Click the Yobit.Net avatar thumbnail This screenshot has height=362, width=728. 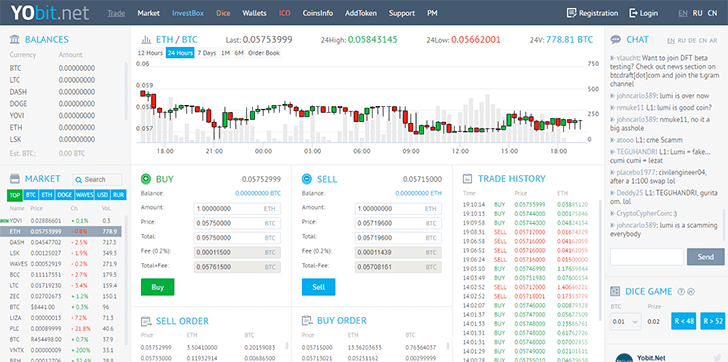[624, 358]
